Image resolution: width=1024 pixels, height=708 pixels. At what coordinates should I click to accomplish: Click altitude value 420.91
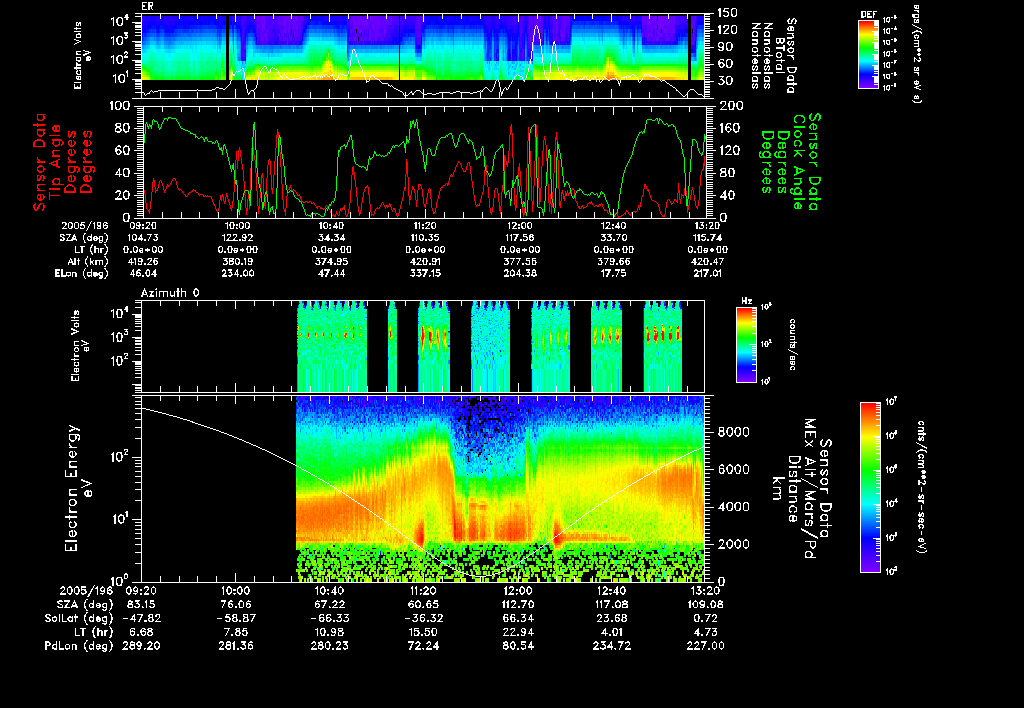(425, 261)
